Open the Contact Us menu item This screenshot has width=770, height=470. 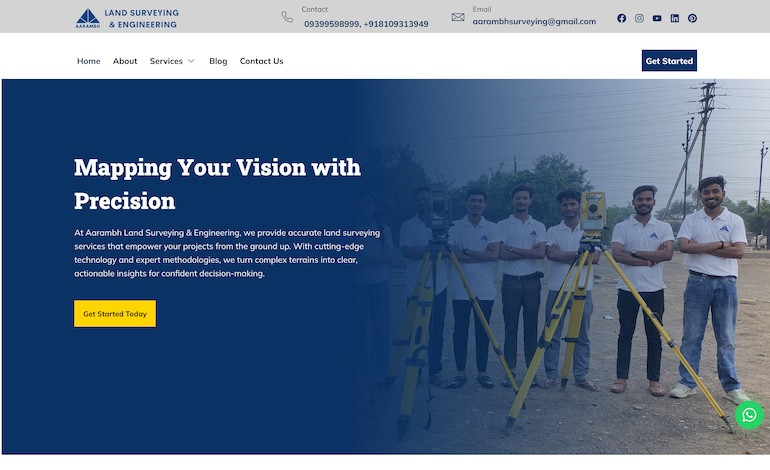coord(261,61)
